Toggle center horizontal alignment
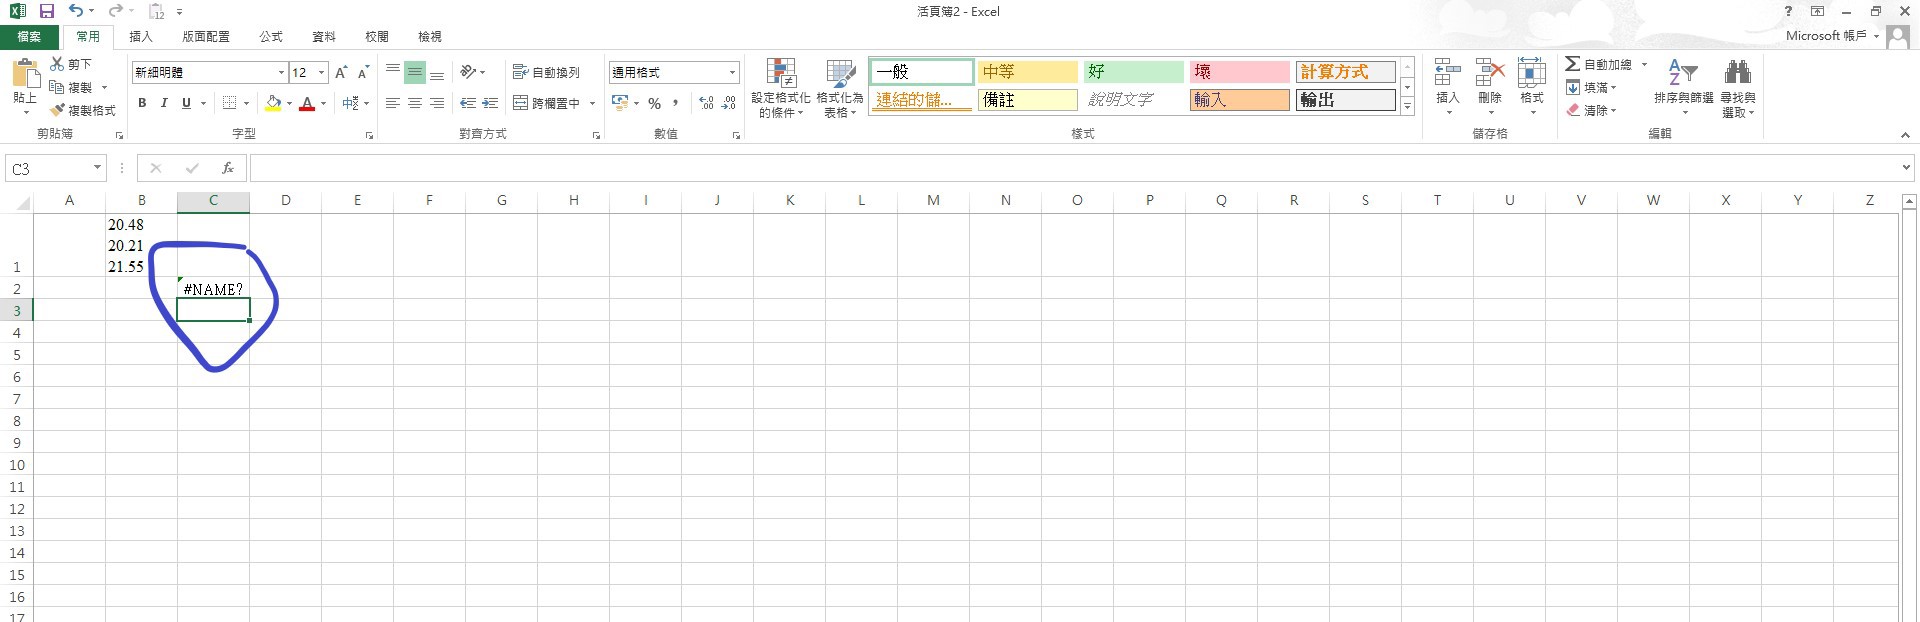This screenshot has width=1920, height=622. tap(414, 103)
